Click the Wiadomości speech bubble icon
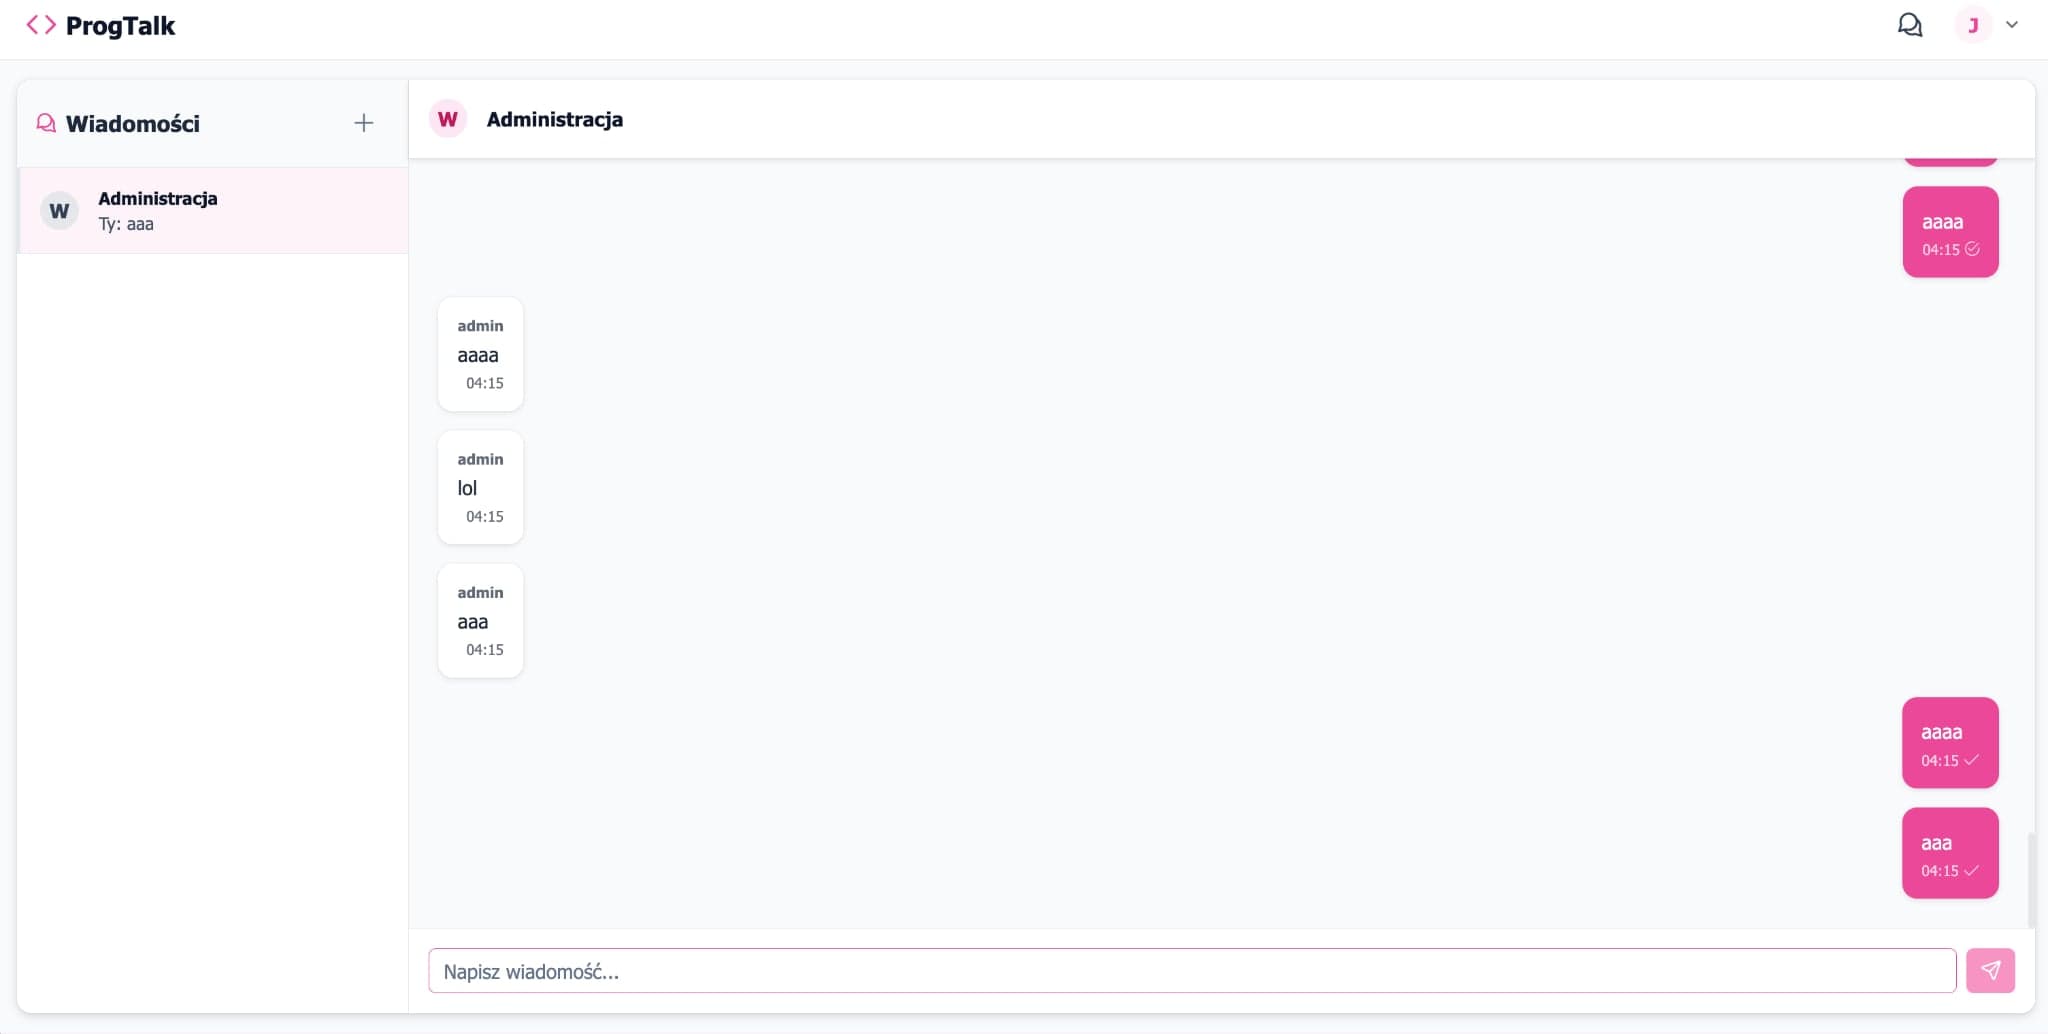Image resolution: width=2048 pixels, height=1034 pixels. coord(45,123)
